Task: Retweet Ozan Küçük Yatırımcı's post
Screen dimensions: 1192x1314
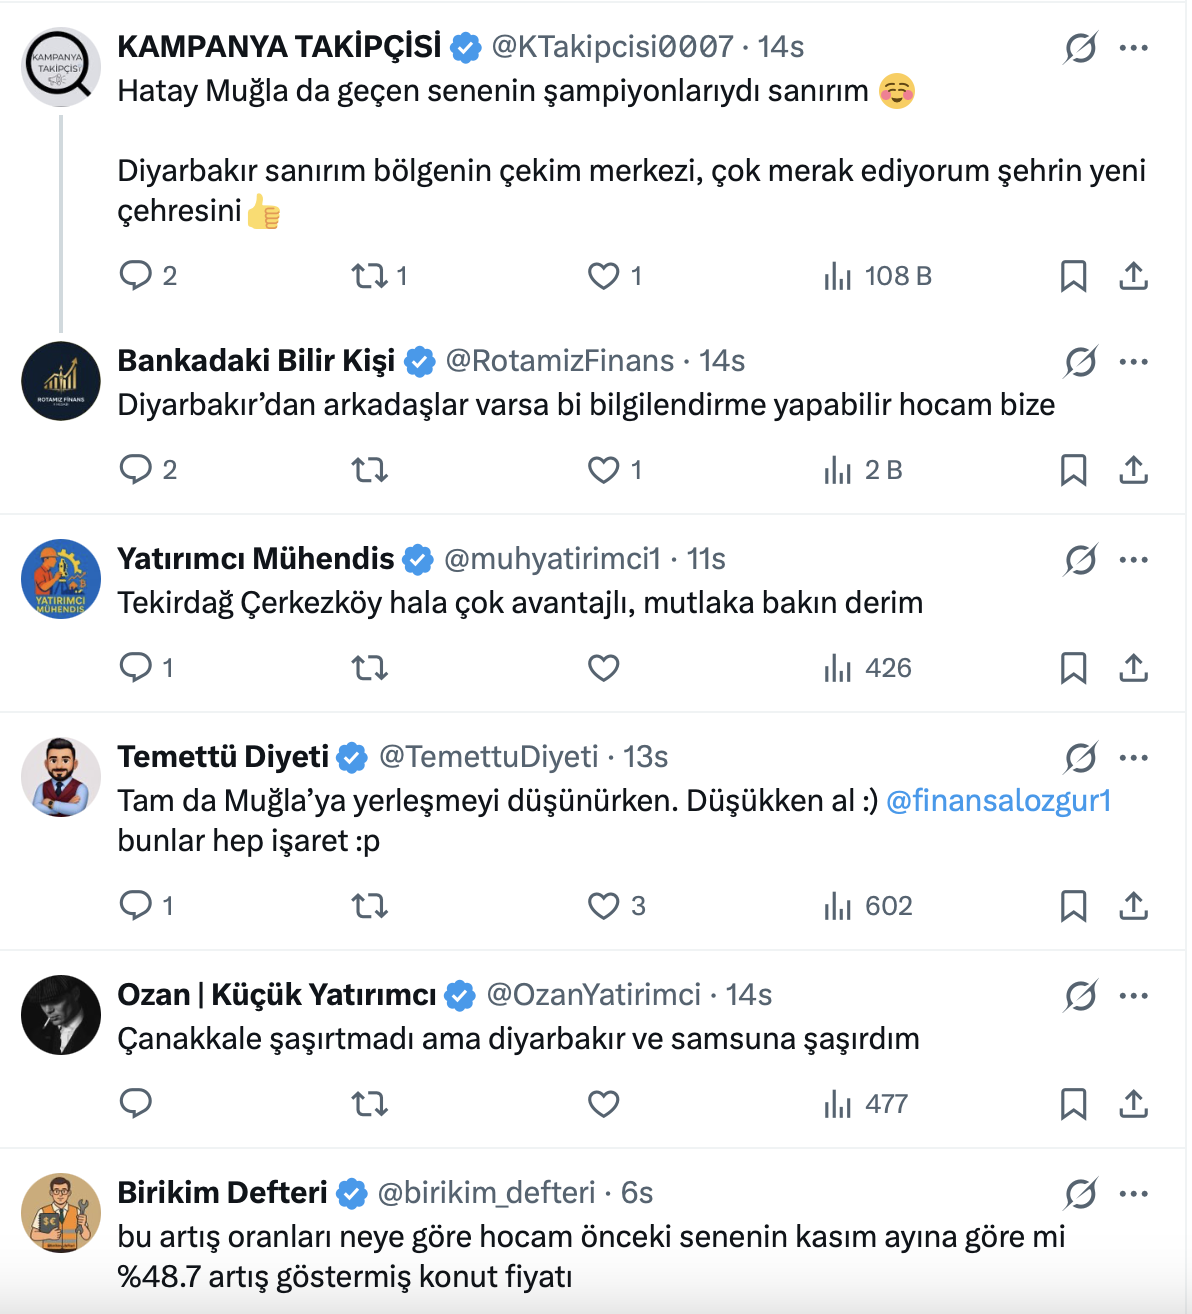Action: tap(370, 1103)
